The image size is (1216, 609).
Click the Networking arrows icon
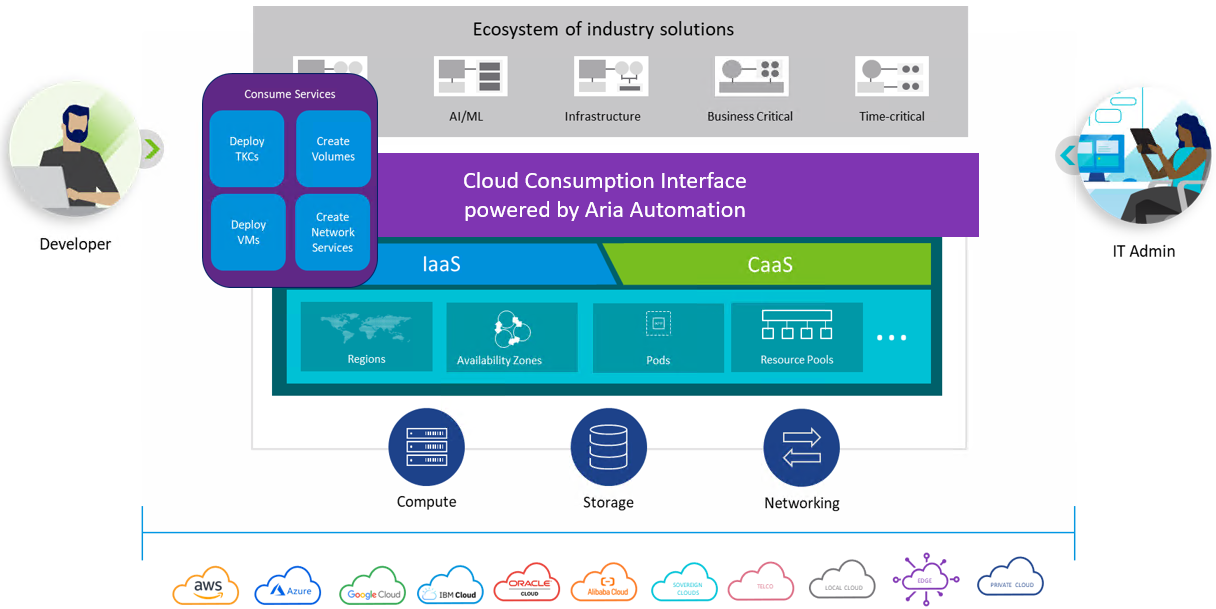(x=801, y=447)
